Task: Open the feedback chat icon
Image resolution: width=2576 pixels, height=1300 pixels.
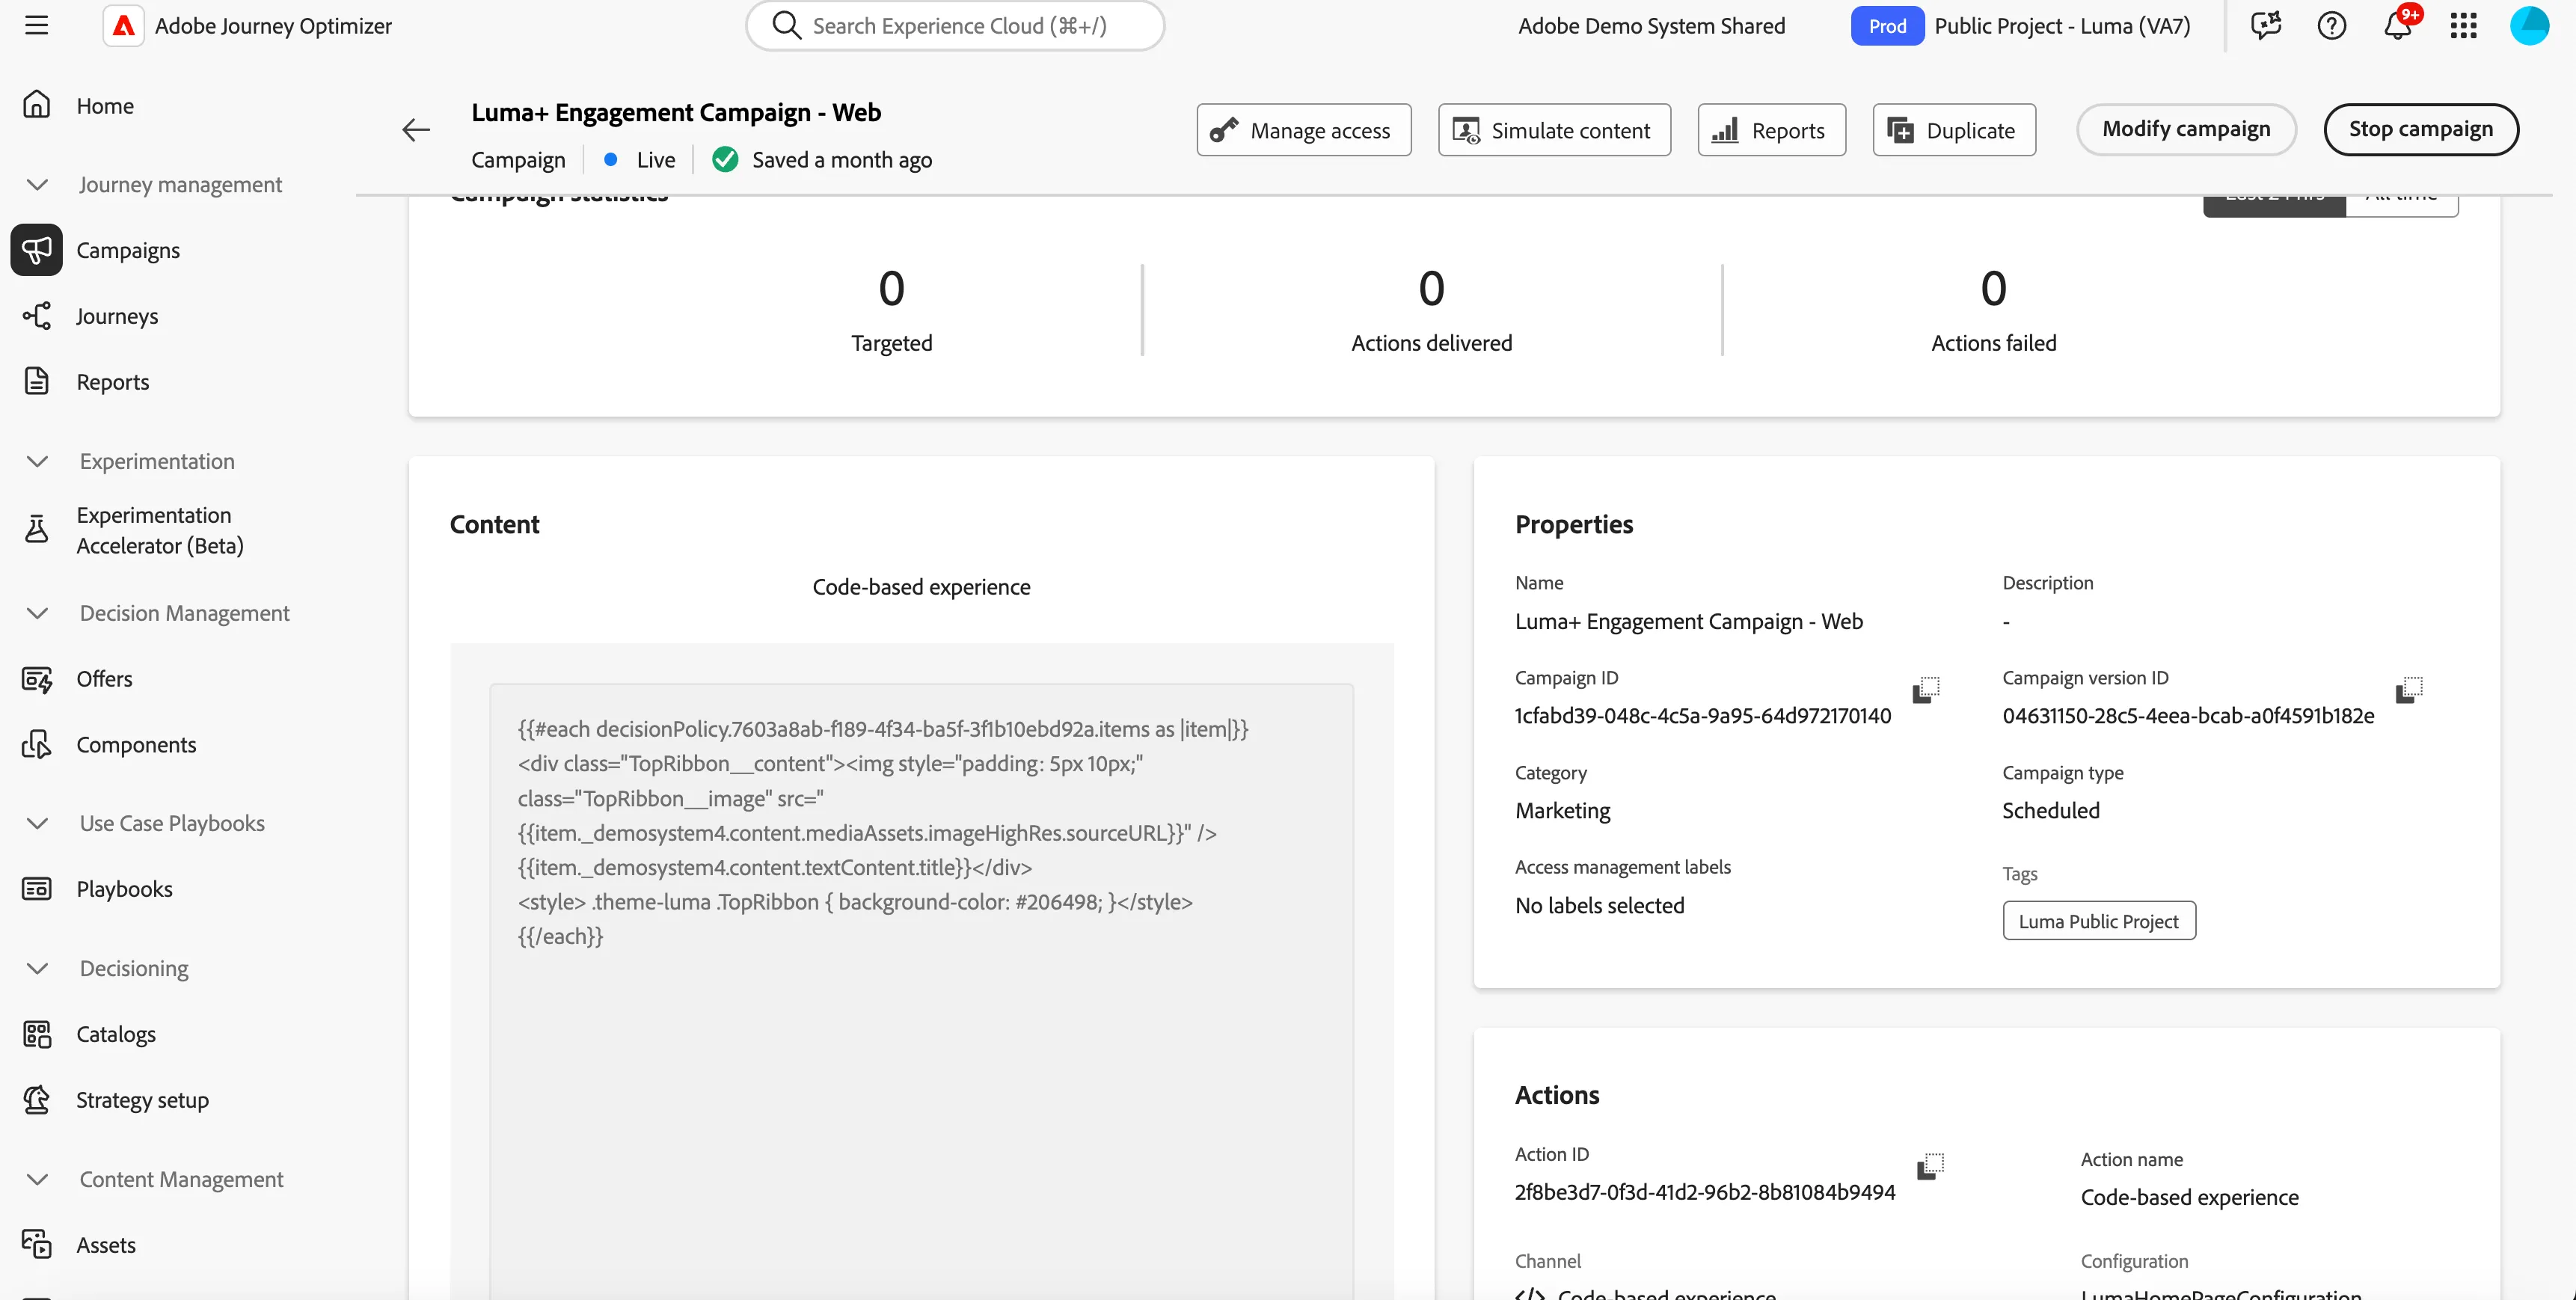Action: pyautogui.click(x=2265, y=26)
